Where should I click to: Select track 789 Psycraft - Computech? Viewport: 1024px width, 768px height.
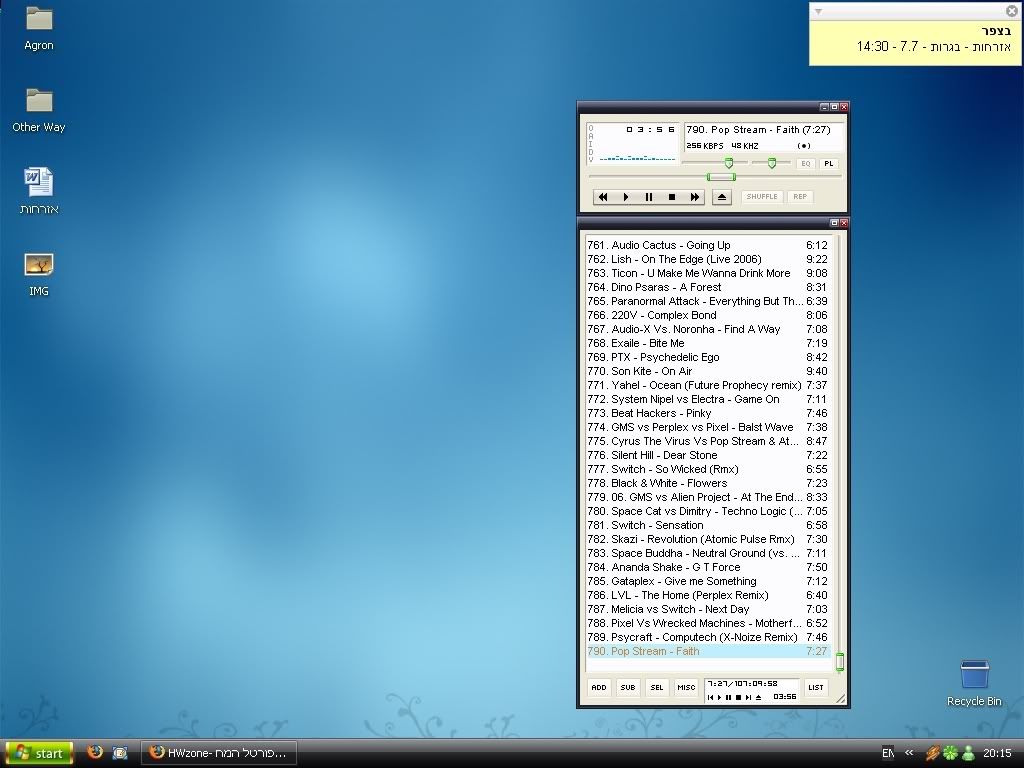point(707,637)
